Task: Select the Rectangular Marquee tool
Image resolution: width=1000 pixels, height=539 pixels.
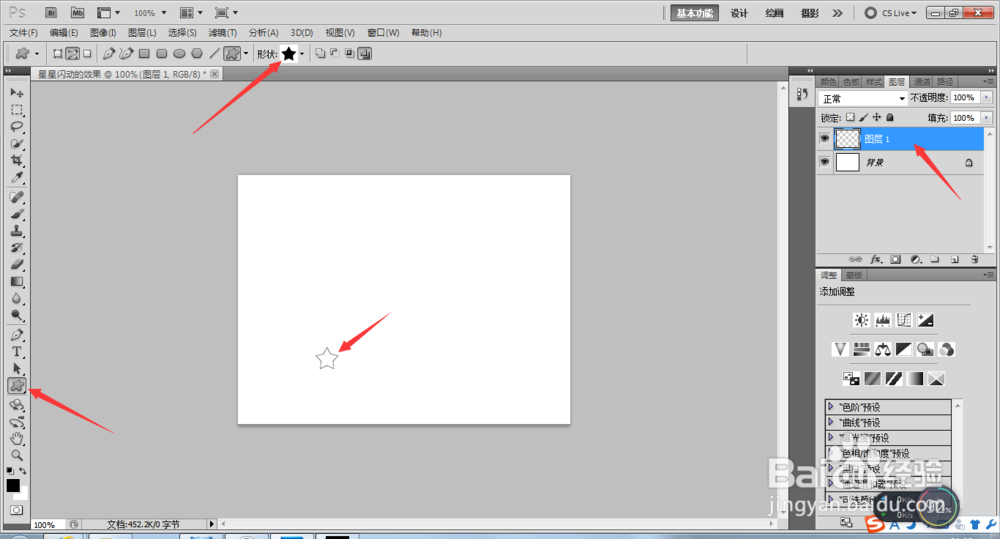Action: [17, 110]
